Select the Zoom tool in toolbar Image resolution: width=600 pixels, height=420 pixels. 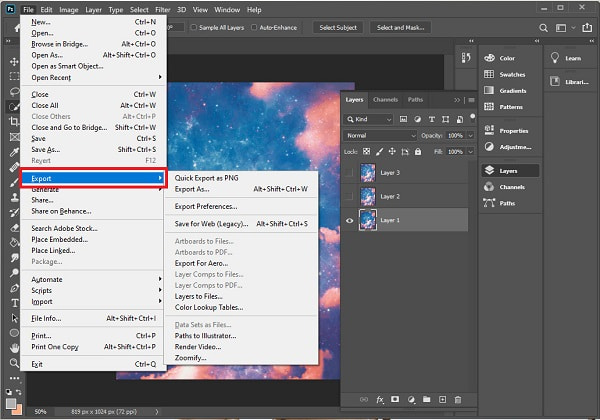click(x=14, y=363)
